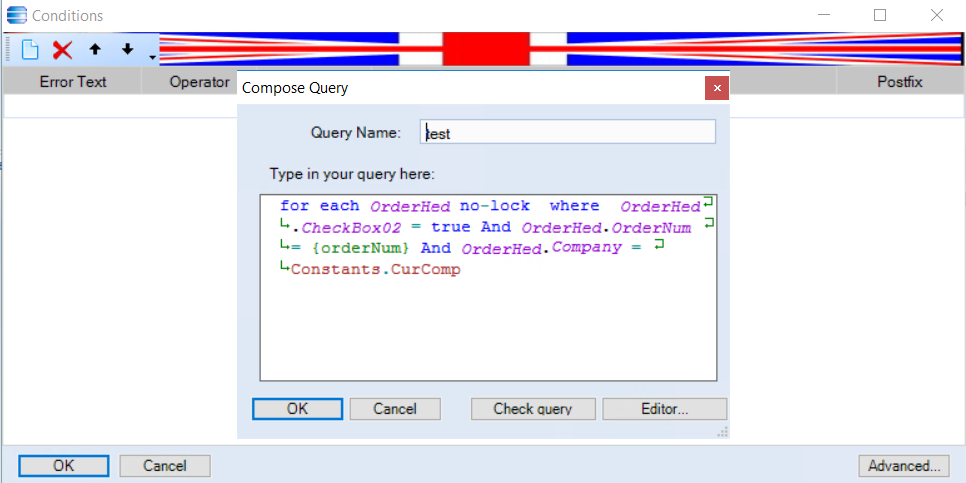Close the Compose Query dialog
Viewport: 966px width, 483px height.
coord(717,88)
